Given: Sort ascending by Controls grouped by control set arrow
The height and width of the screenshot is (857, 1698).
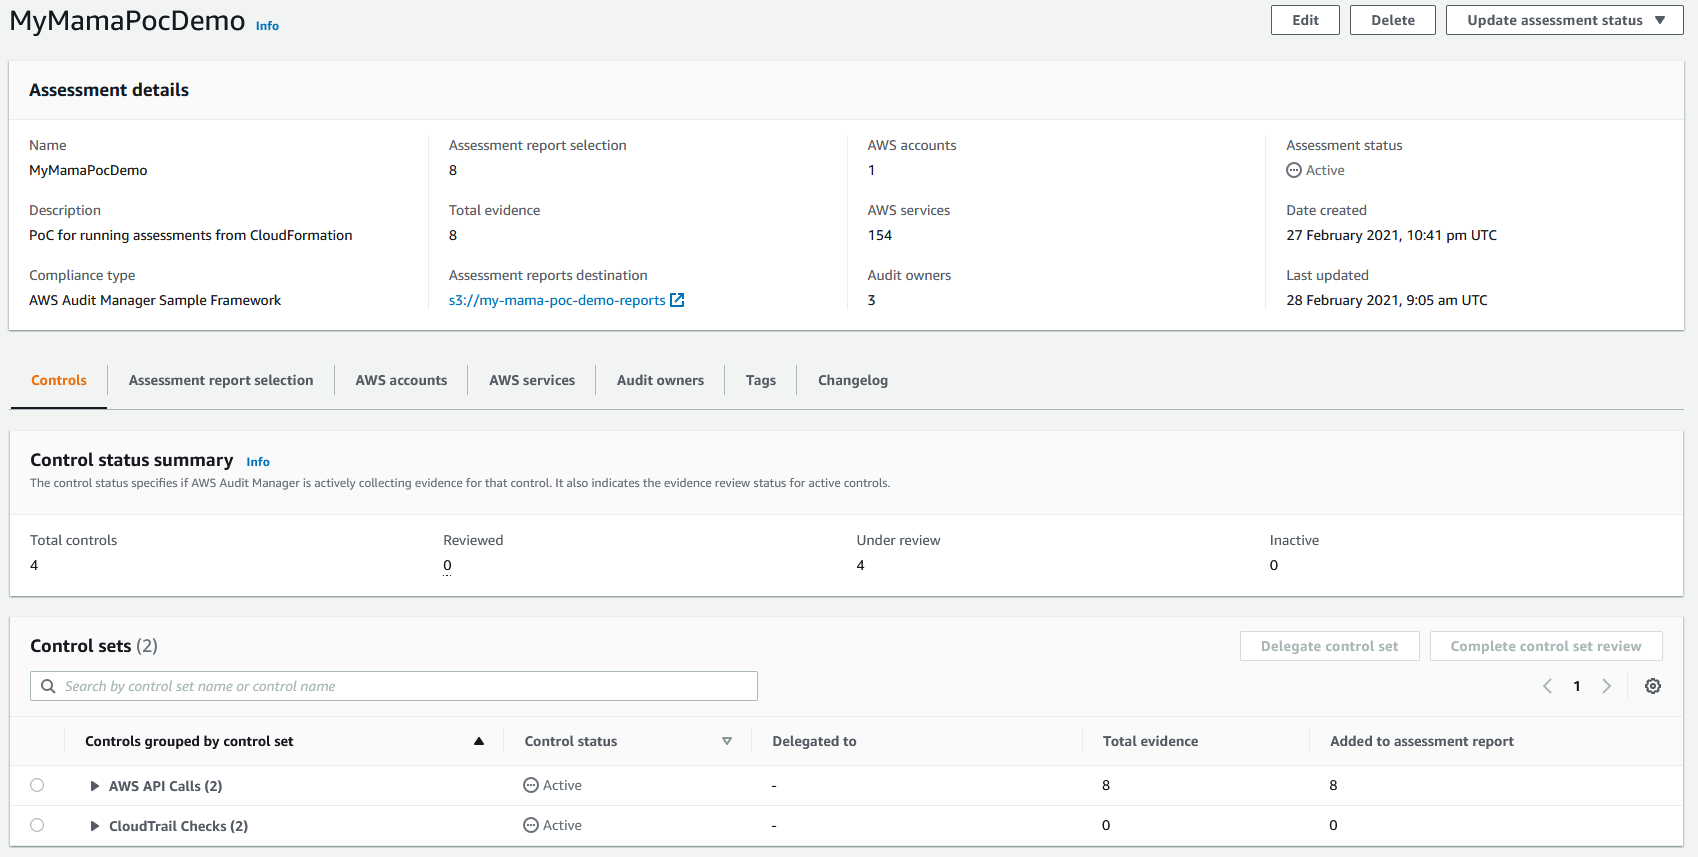Looking at the screenshot, I should click(x=479, y=741).
